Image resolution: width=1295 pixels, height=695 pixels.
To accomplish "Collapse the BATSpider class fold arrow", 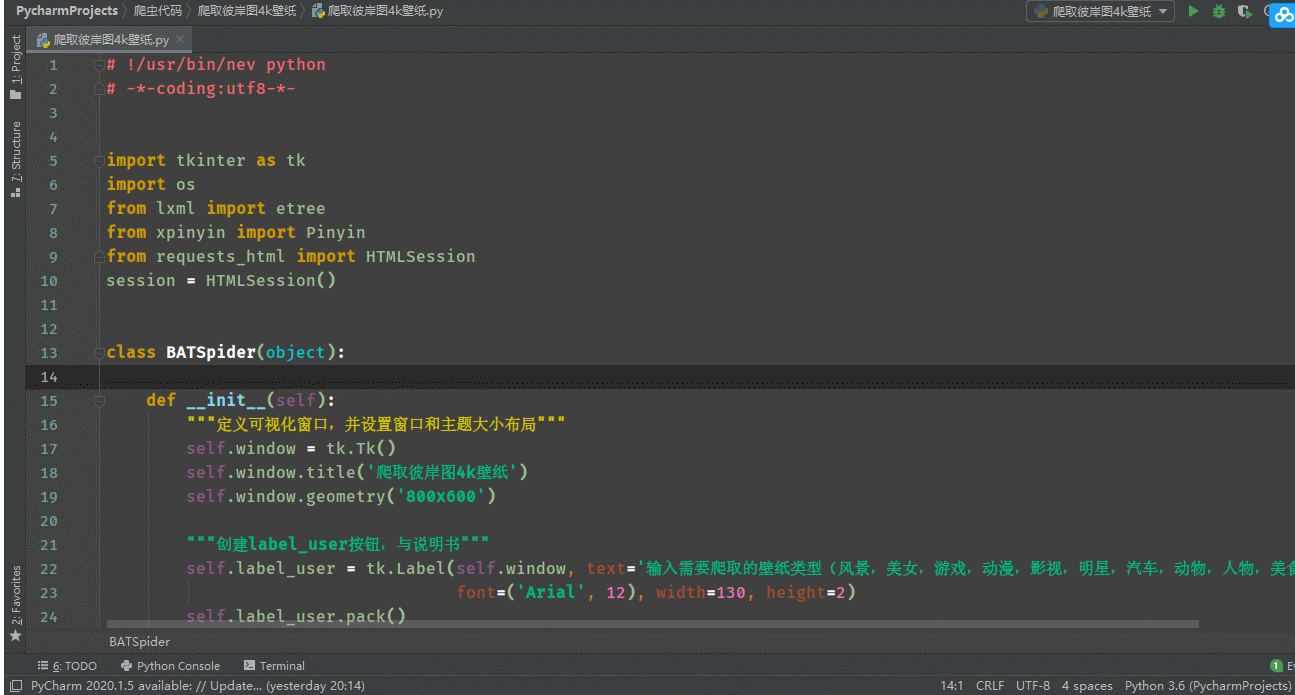I will click(x=97, y=352).
